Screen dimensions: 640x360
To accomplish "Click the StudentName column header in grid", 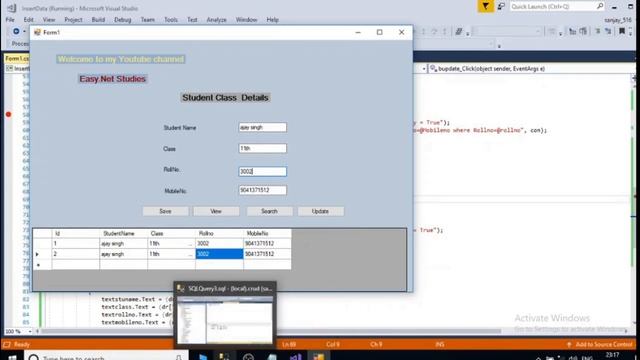I will tap(123, 233).
